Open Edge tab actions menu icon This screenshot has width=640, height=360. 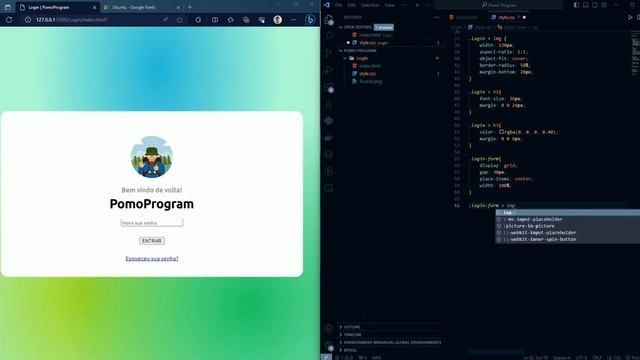pos(8,7)
